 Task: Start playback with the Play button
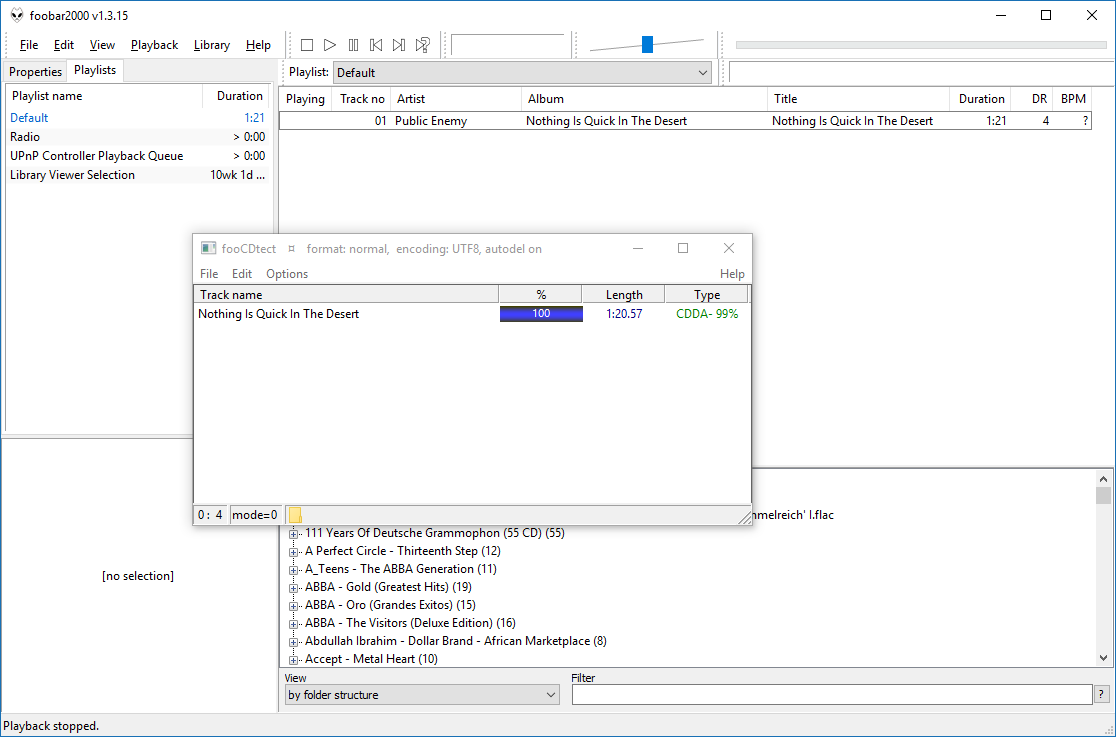(x=330, y=45)
